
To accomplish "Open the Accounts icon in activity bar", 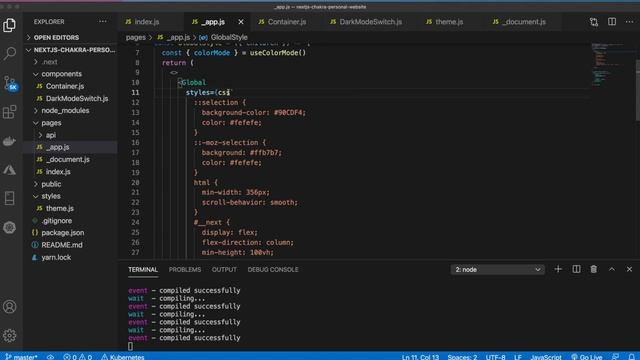I will pos(9,307).
